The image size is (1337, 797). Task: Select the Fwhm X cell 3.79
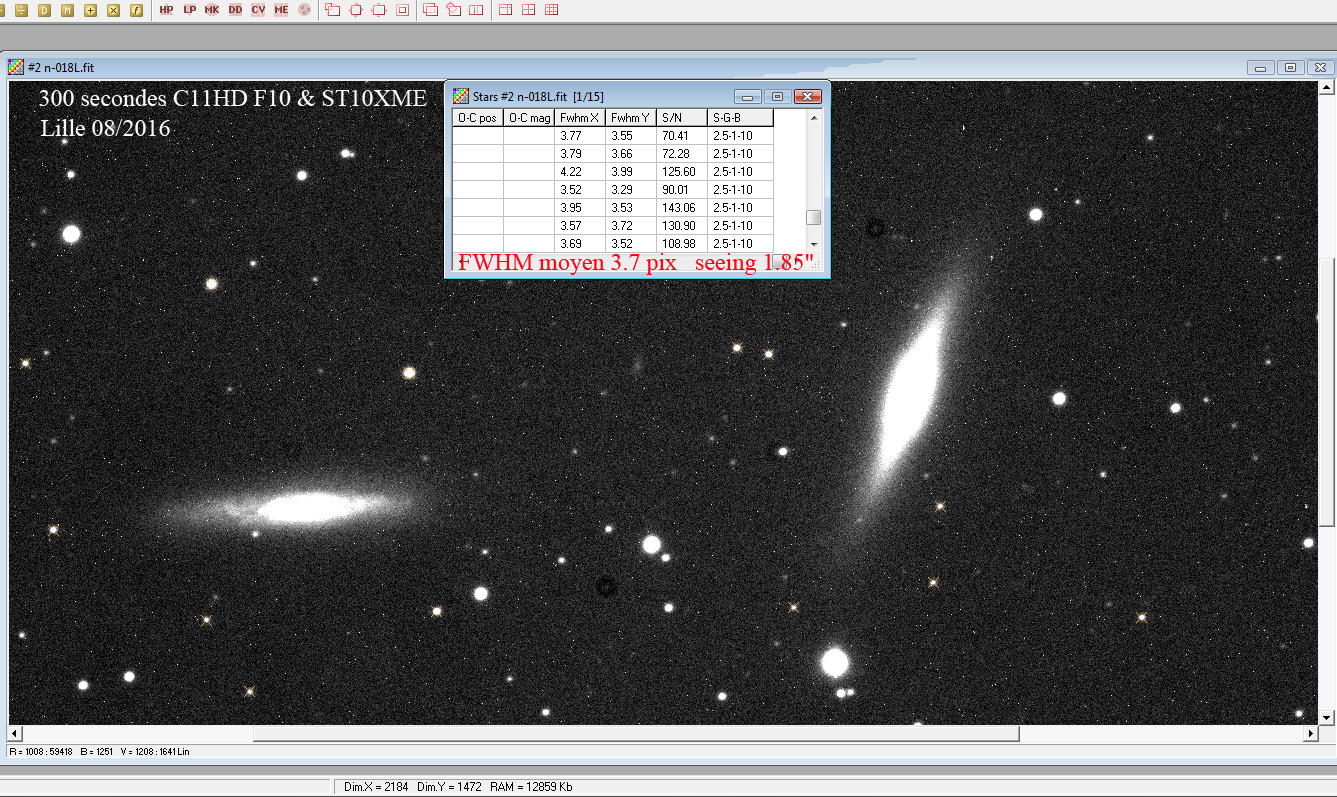click(x=580, y=154)
